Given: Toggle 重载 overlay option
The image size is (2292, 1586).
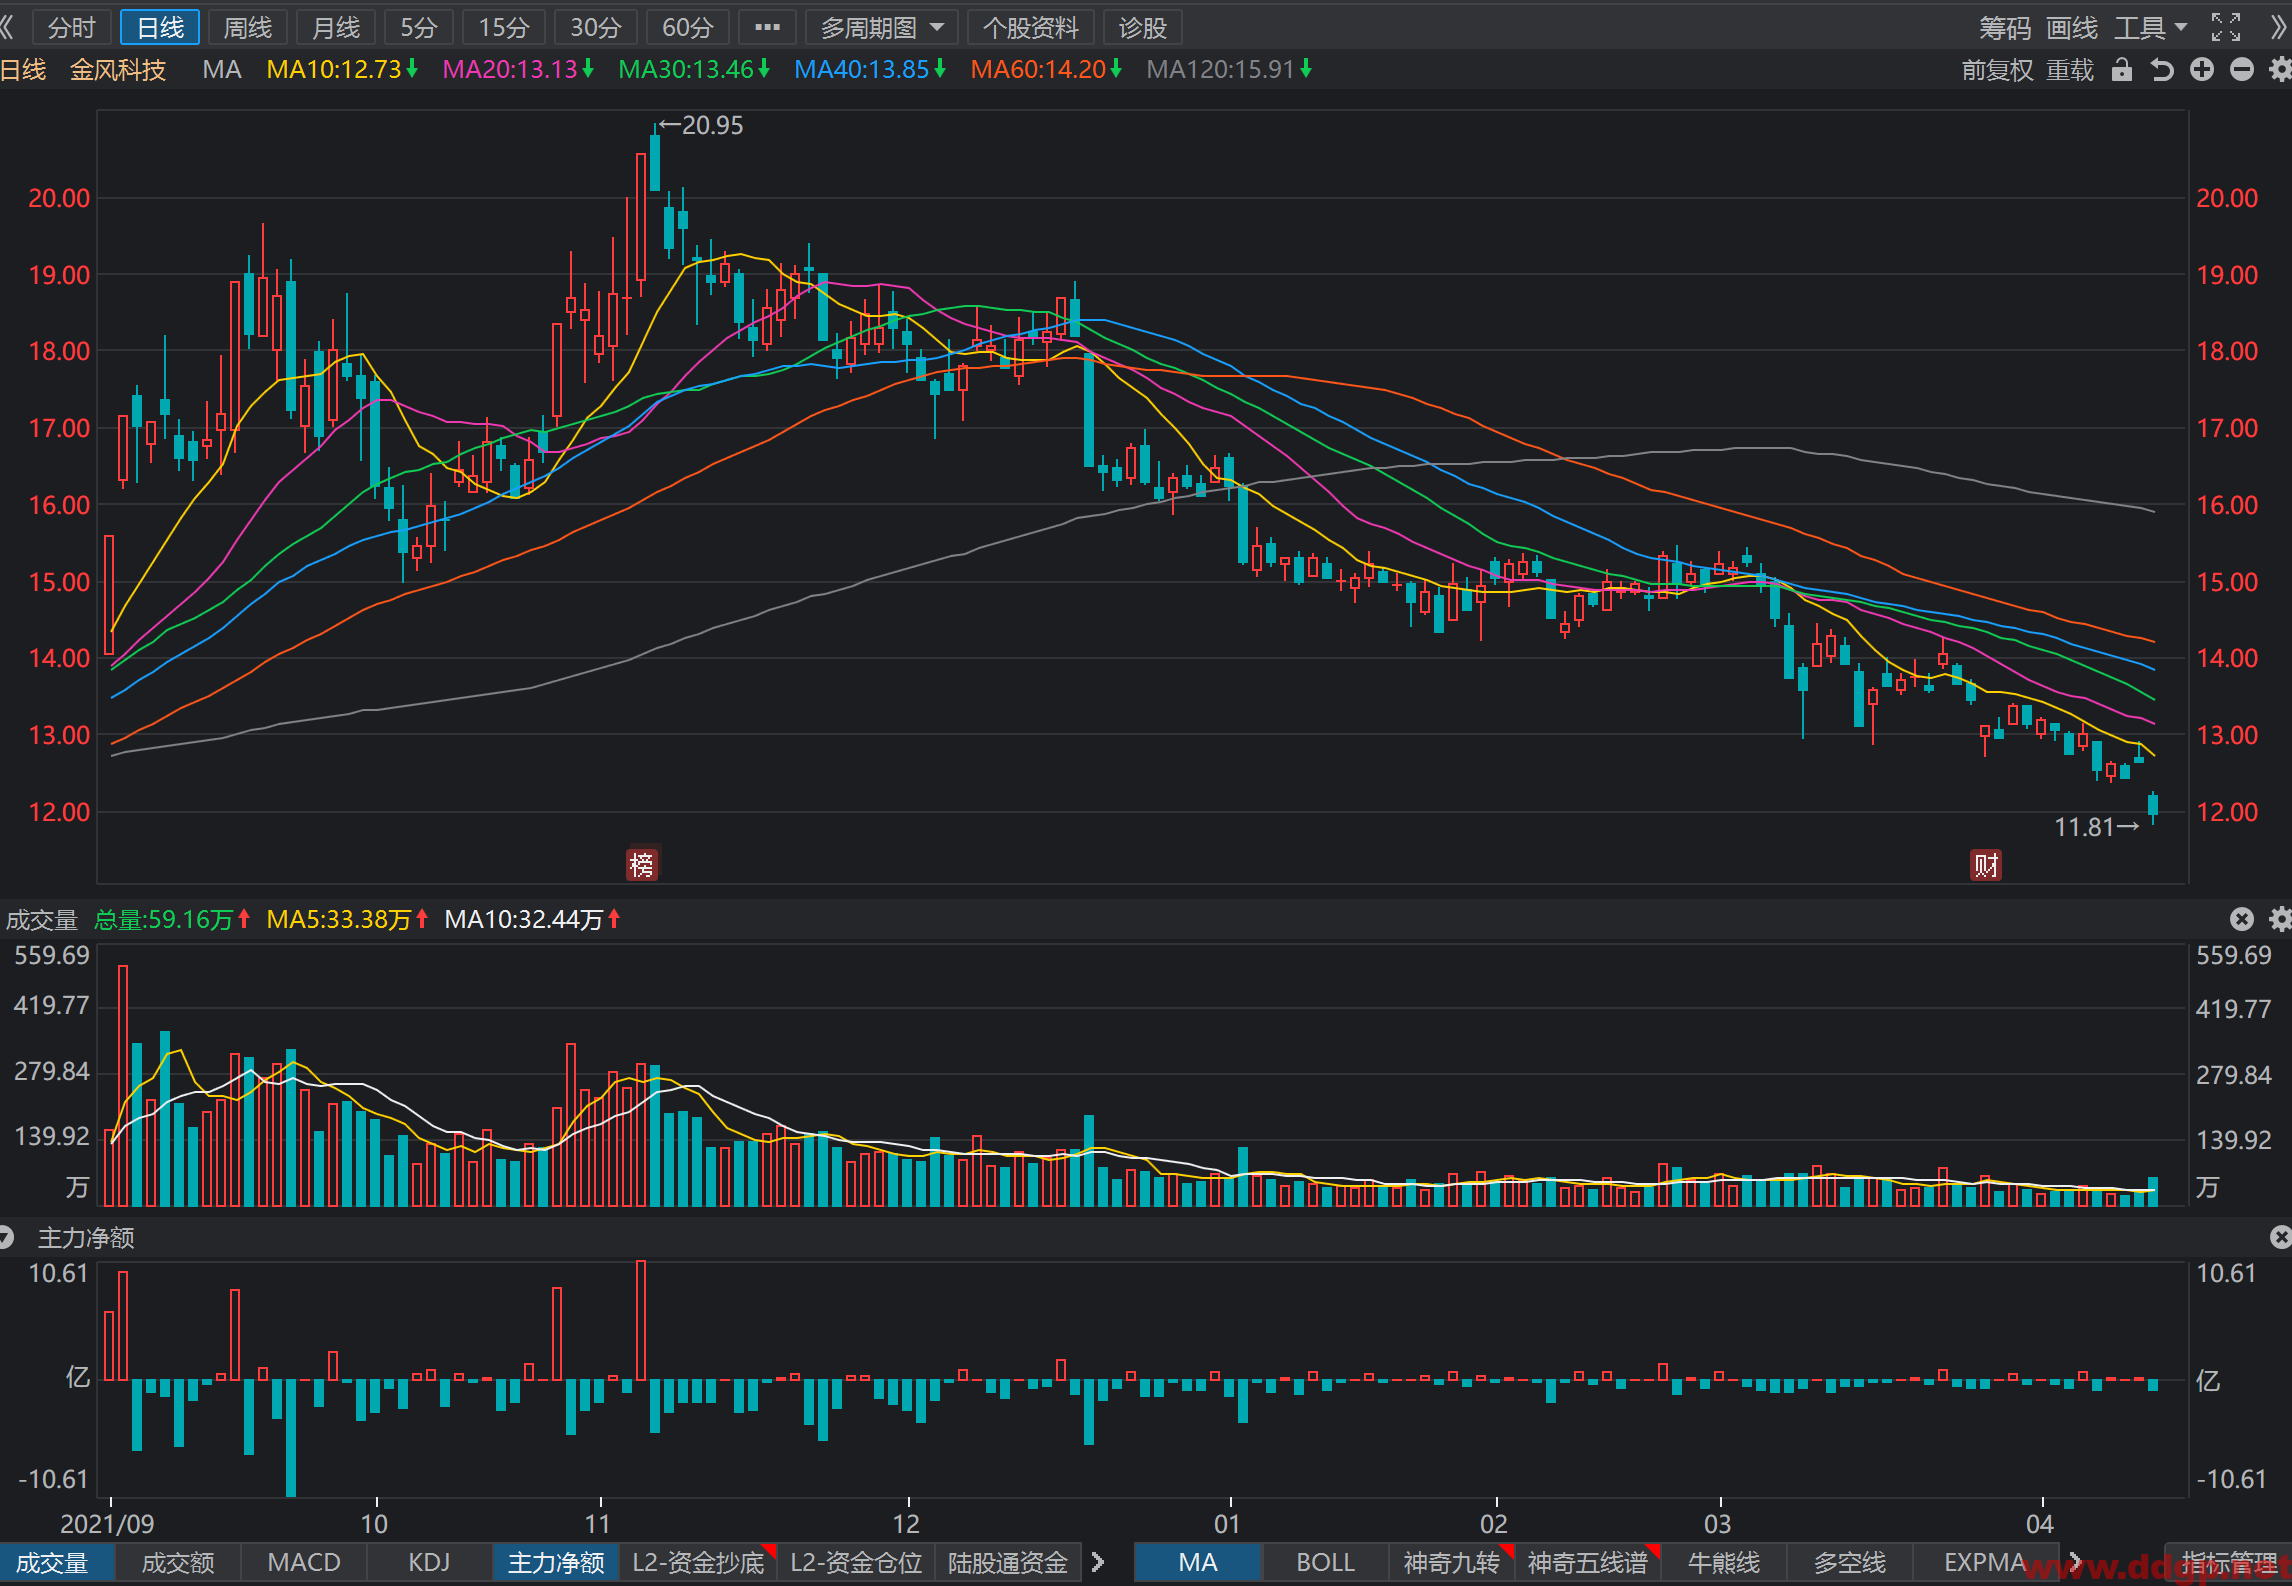Looking at the screenshot, I should coord(2069,70).
